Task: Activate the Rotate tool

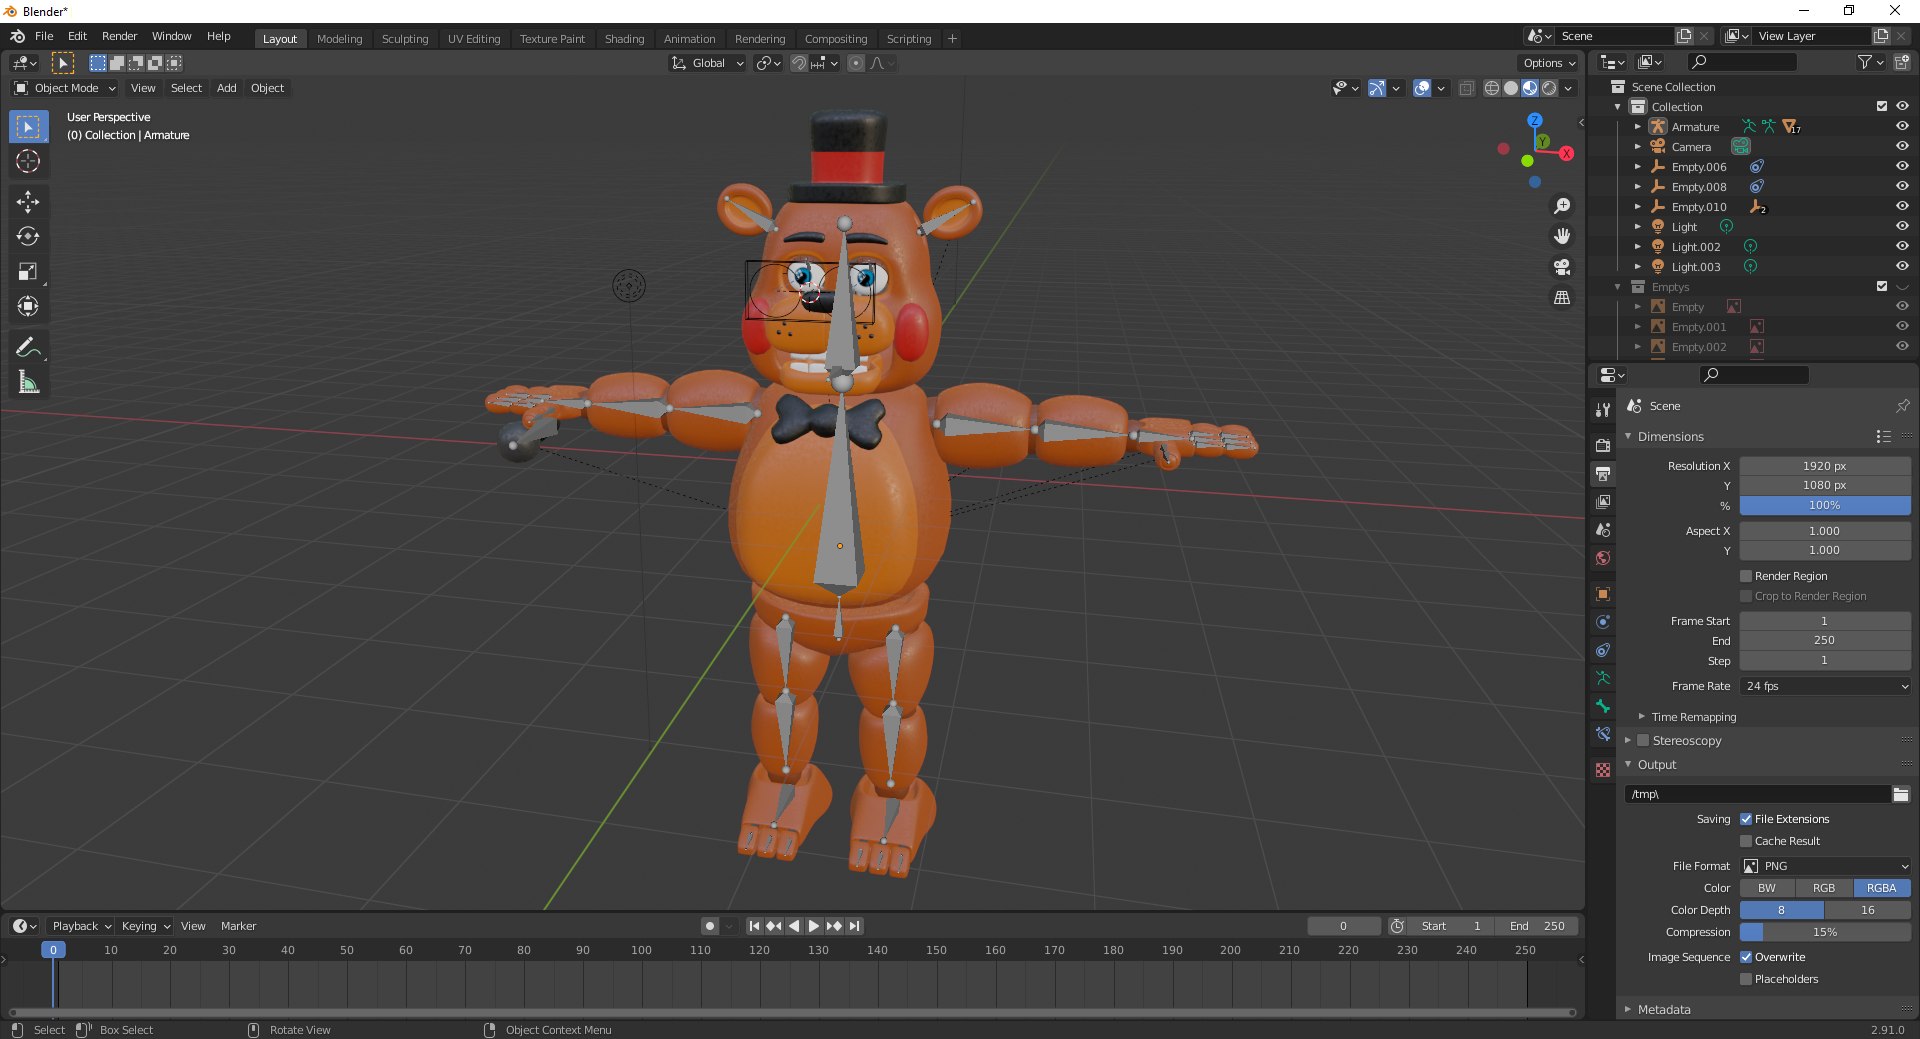Action: pyautogui.click(x=28, y=237)
